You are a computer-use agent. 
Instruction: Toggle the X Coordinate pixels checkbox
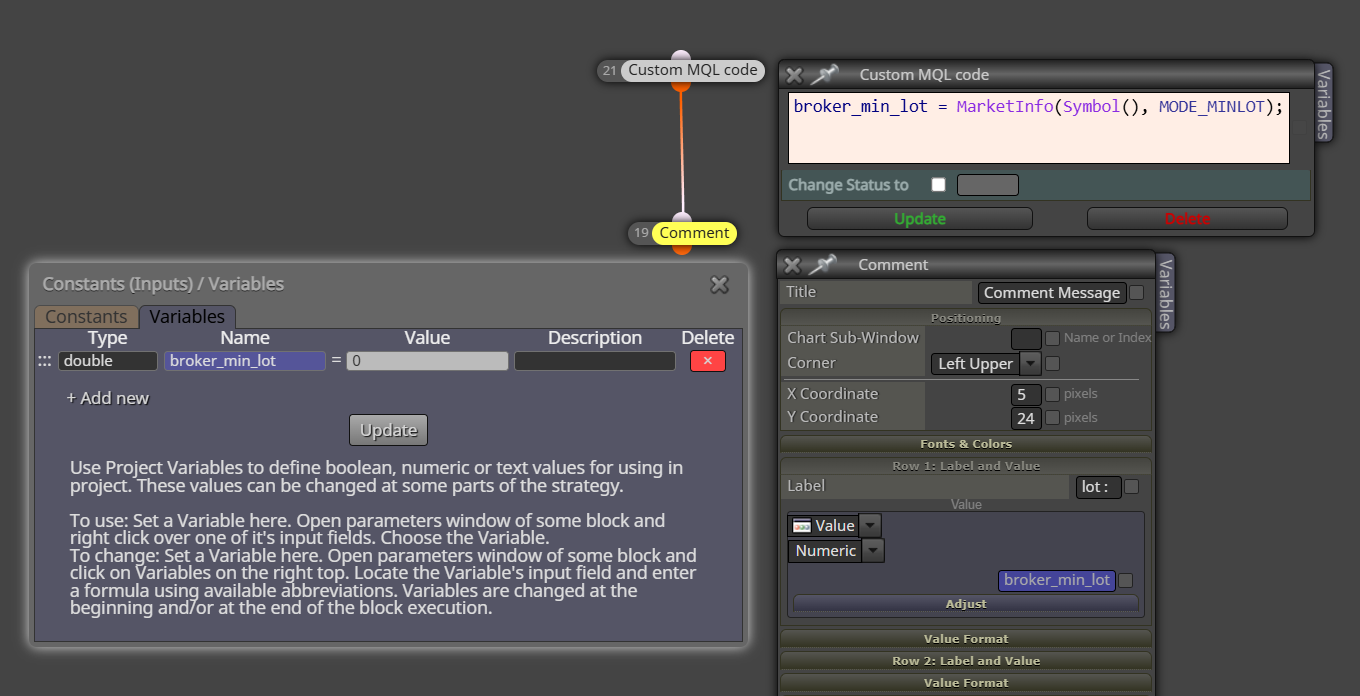(1052, 394)
